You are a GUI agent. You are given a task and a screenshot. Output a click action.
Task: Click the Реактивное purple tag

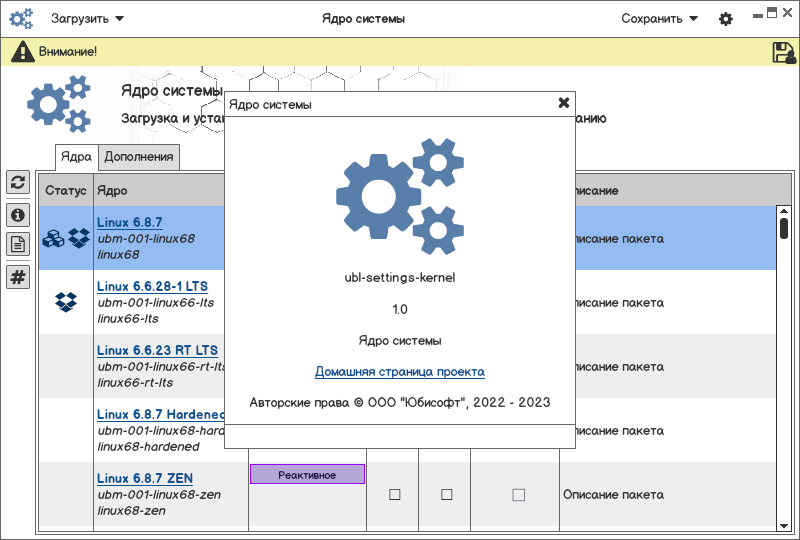[307, 475]
